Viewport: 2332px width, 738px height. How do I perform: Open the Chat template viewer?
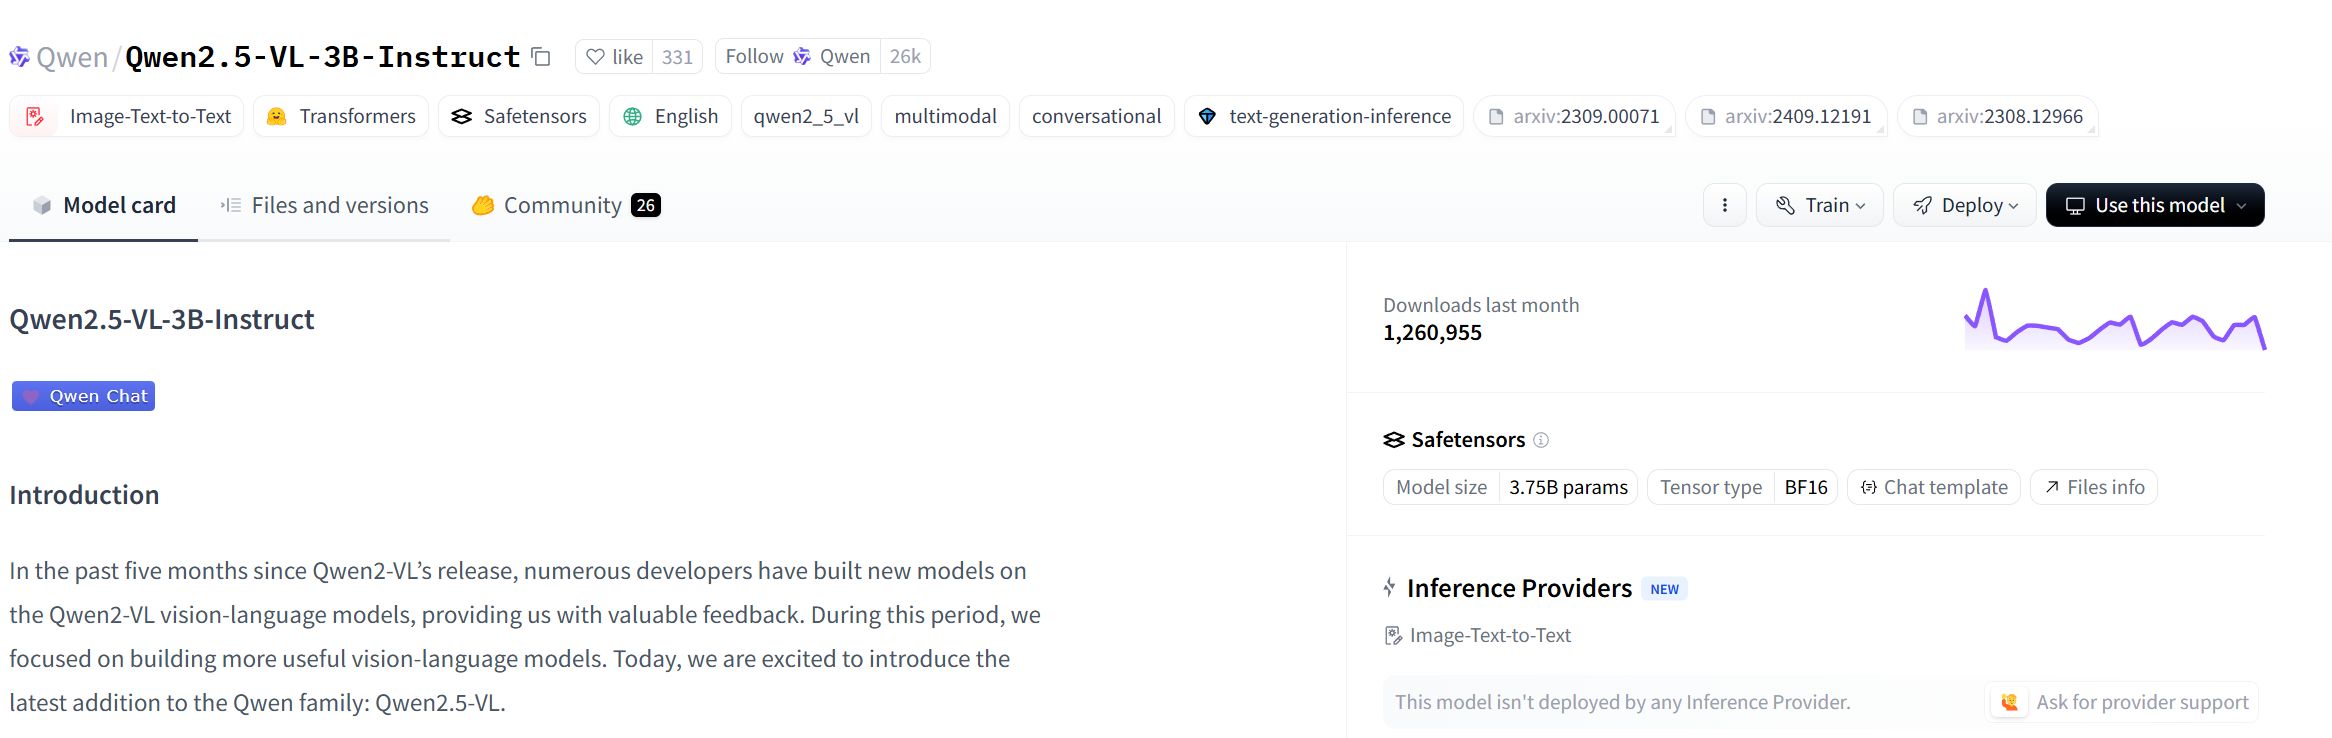coord(1934,487)
